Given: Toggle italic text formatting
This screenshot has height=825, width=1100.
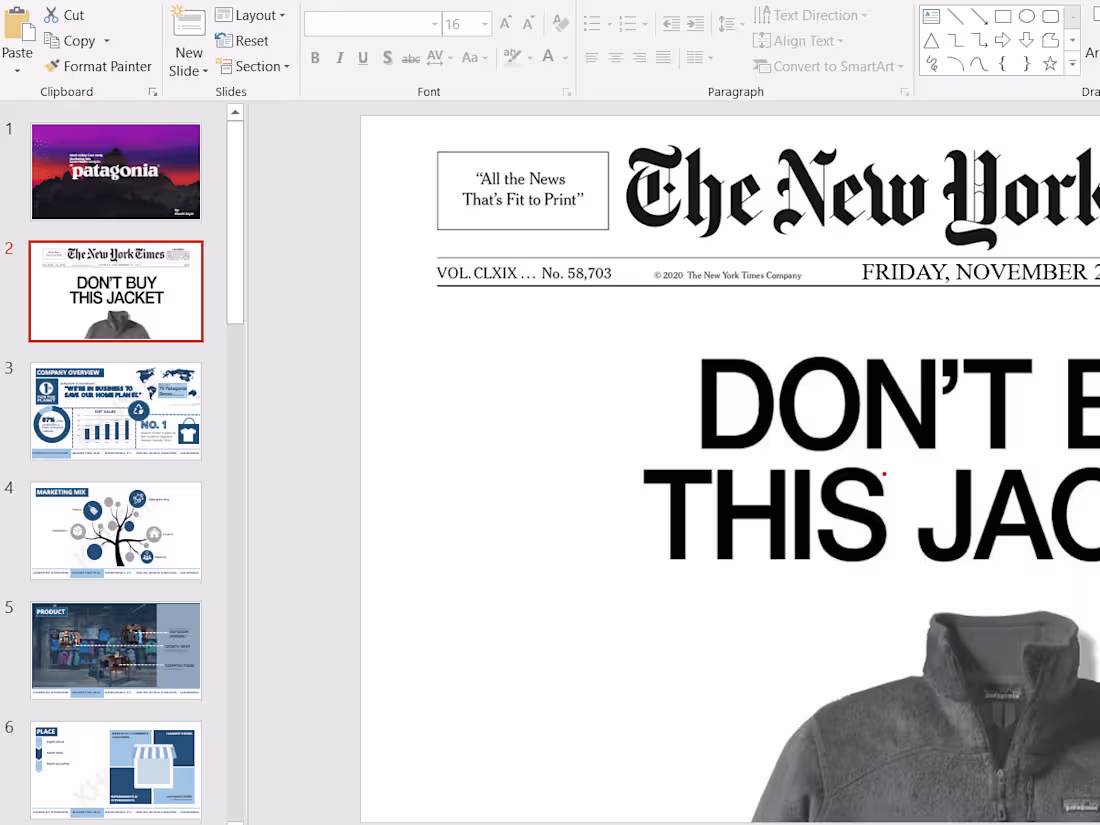Looking at the screenshot, I should [339, 58].
